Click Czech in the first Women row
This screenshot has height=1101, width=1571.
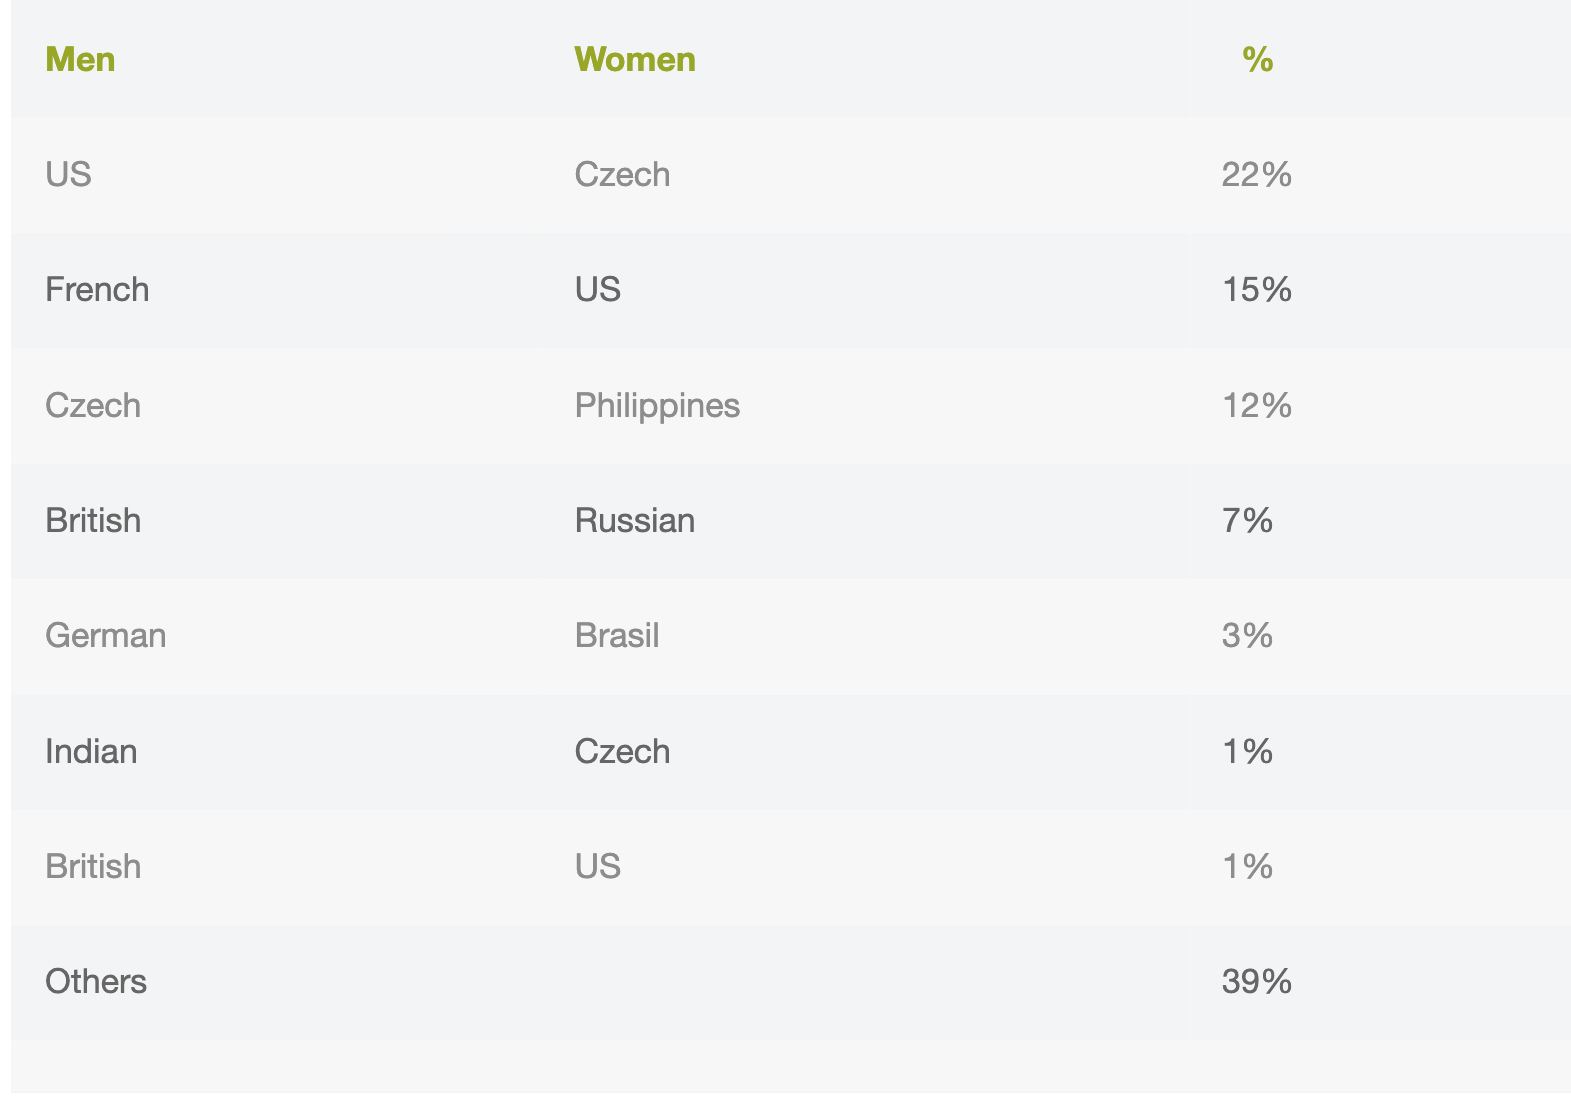click(622, 175)
